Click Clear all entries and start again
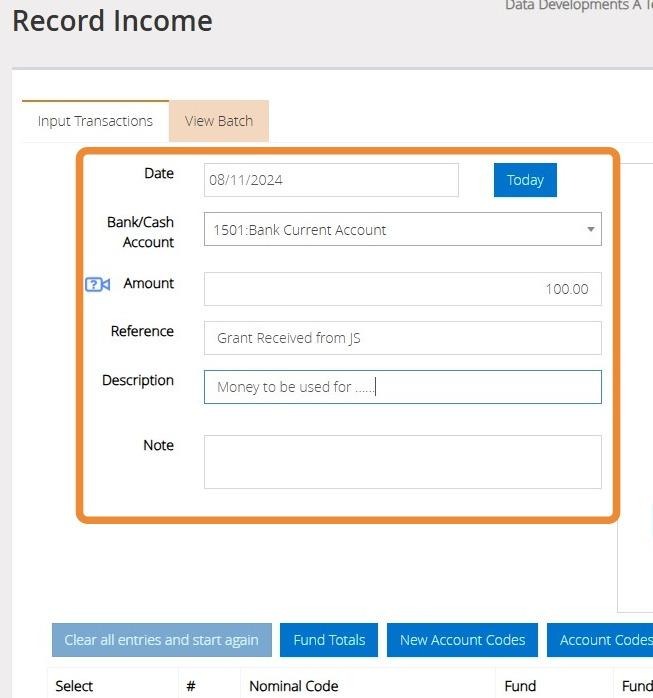This screenshot has height=698, width=653. [162, 640]
